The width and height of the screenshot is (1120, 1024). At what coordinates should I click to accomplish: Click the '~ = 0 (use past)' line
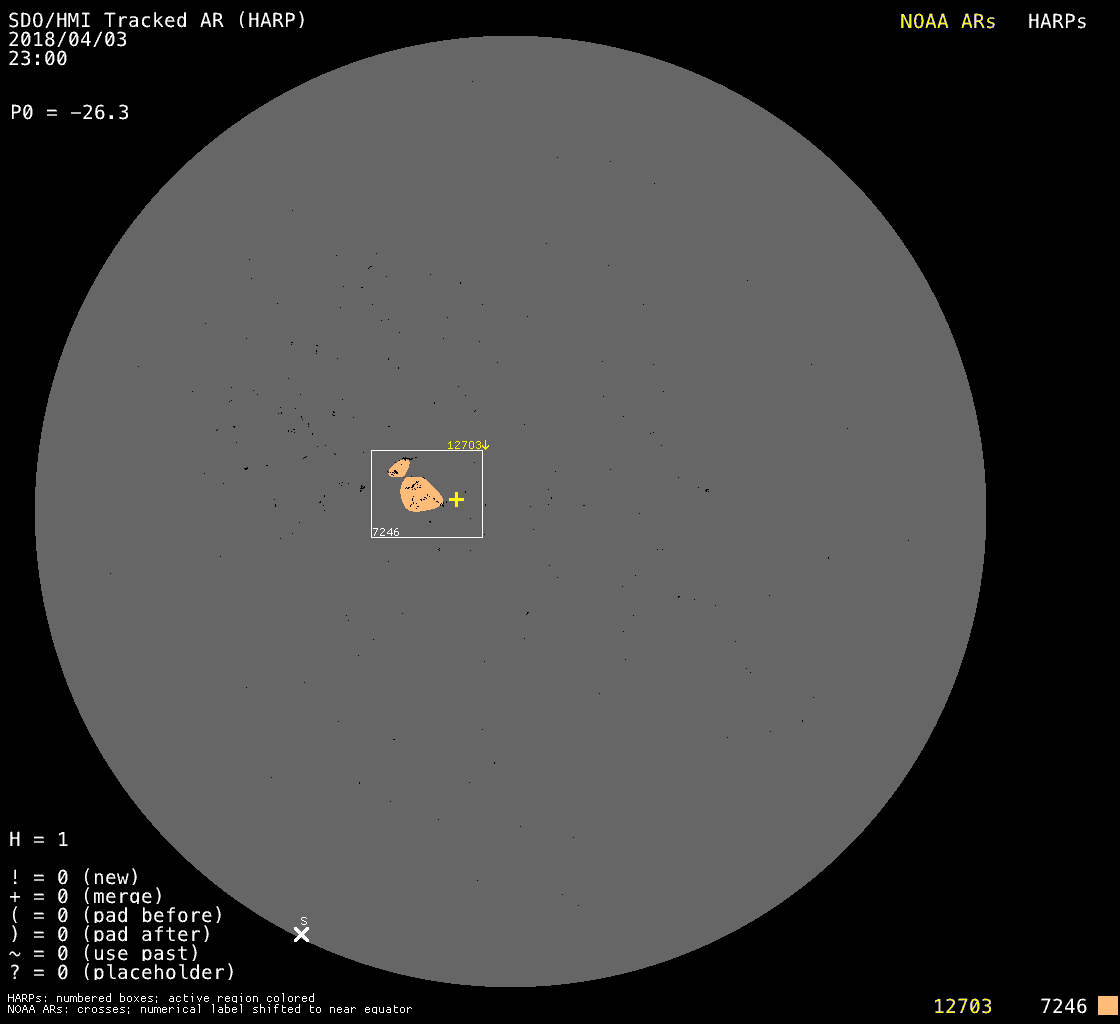click(104, 953)
